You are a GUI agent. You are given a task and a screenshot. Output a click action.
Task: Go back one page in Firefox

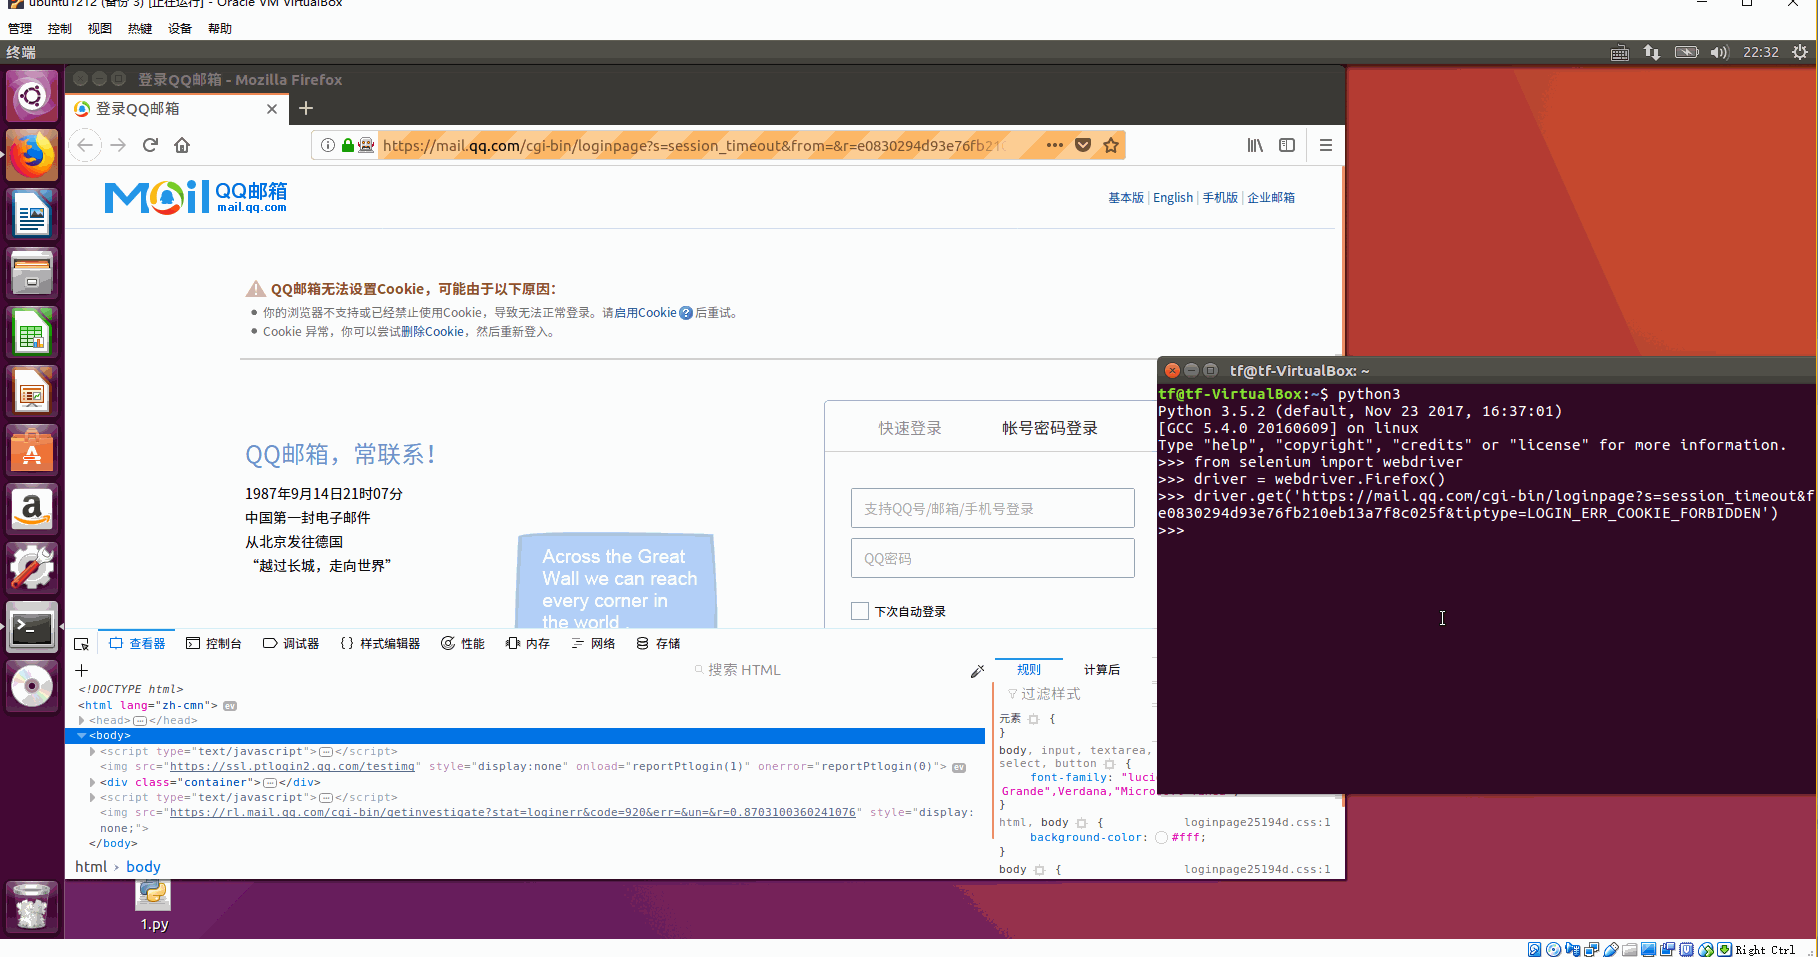click(x=85, y=145)
